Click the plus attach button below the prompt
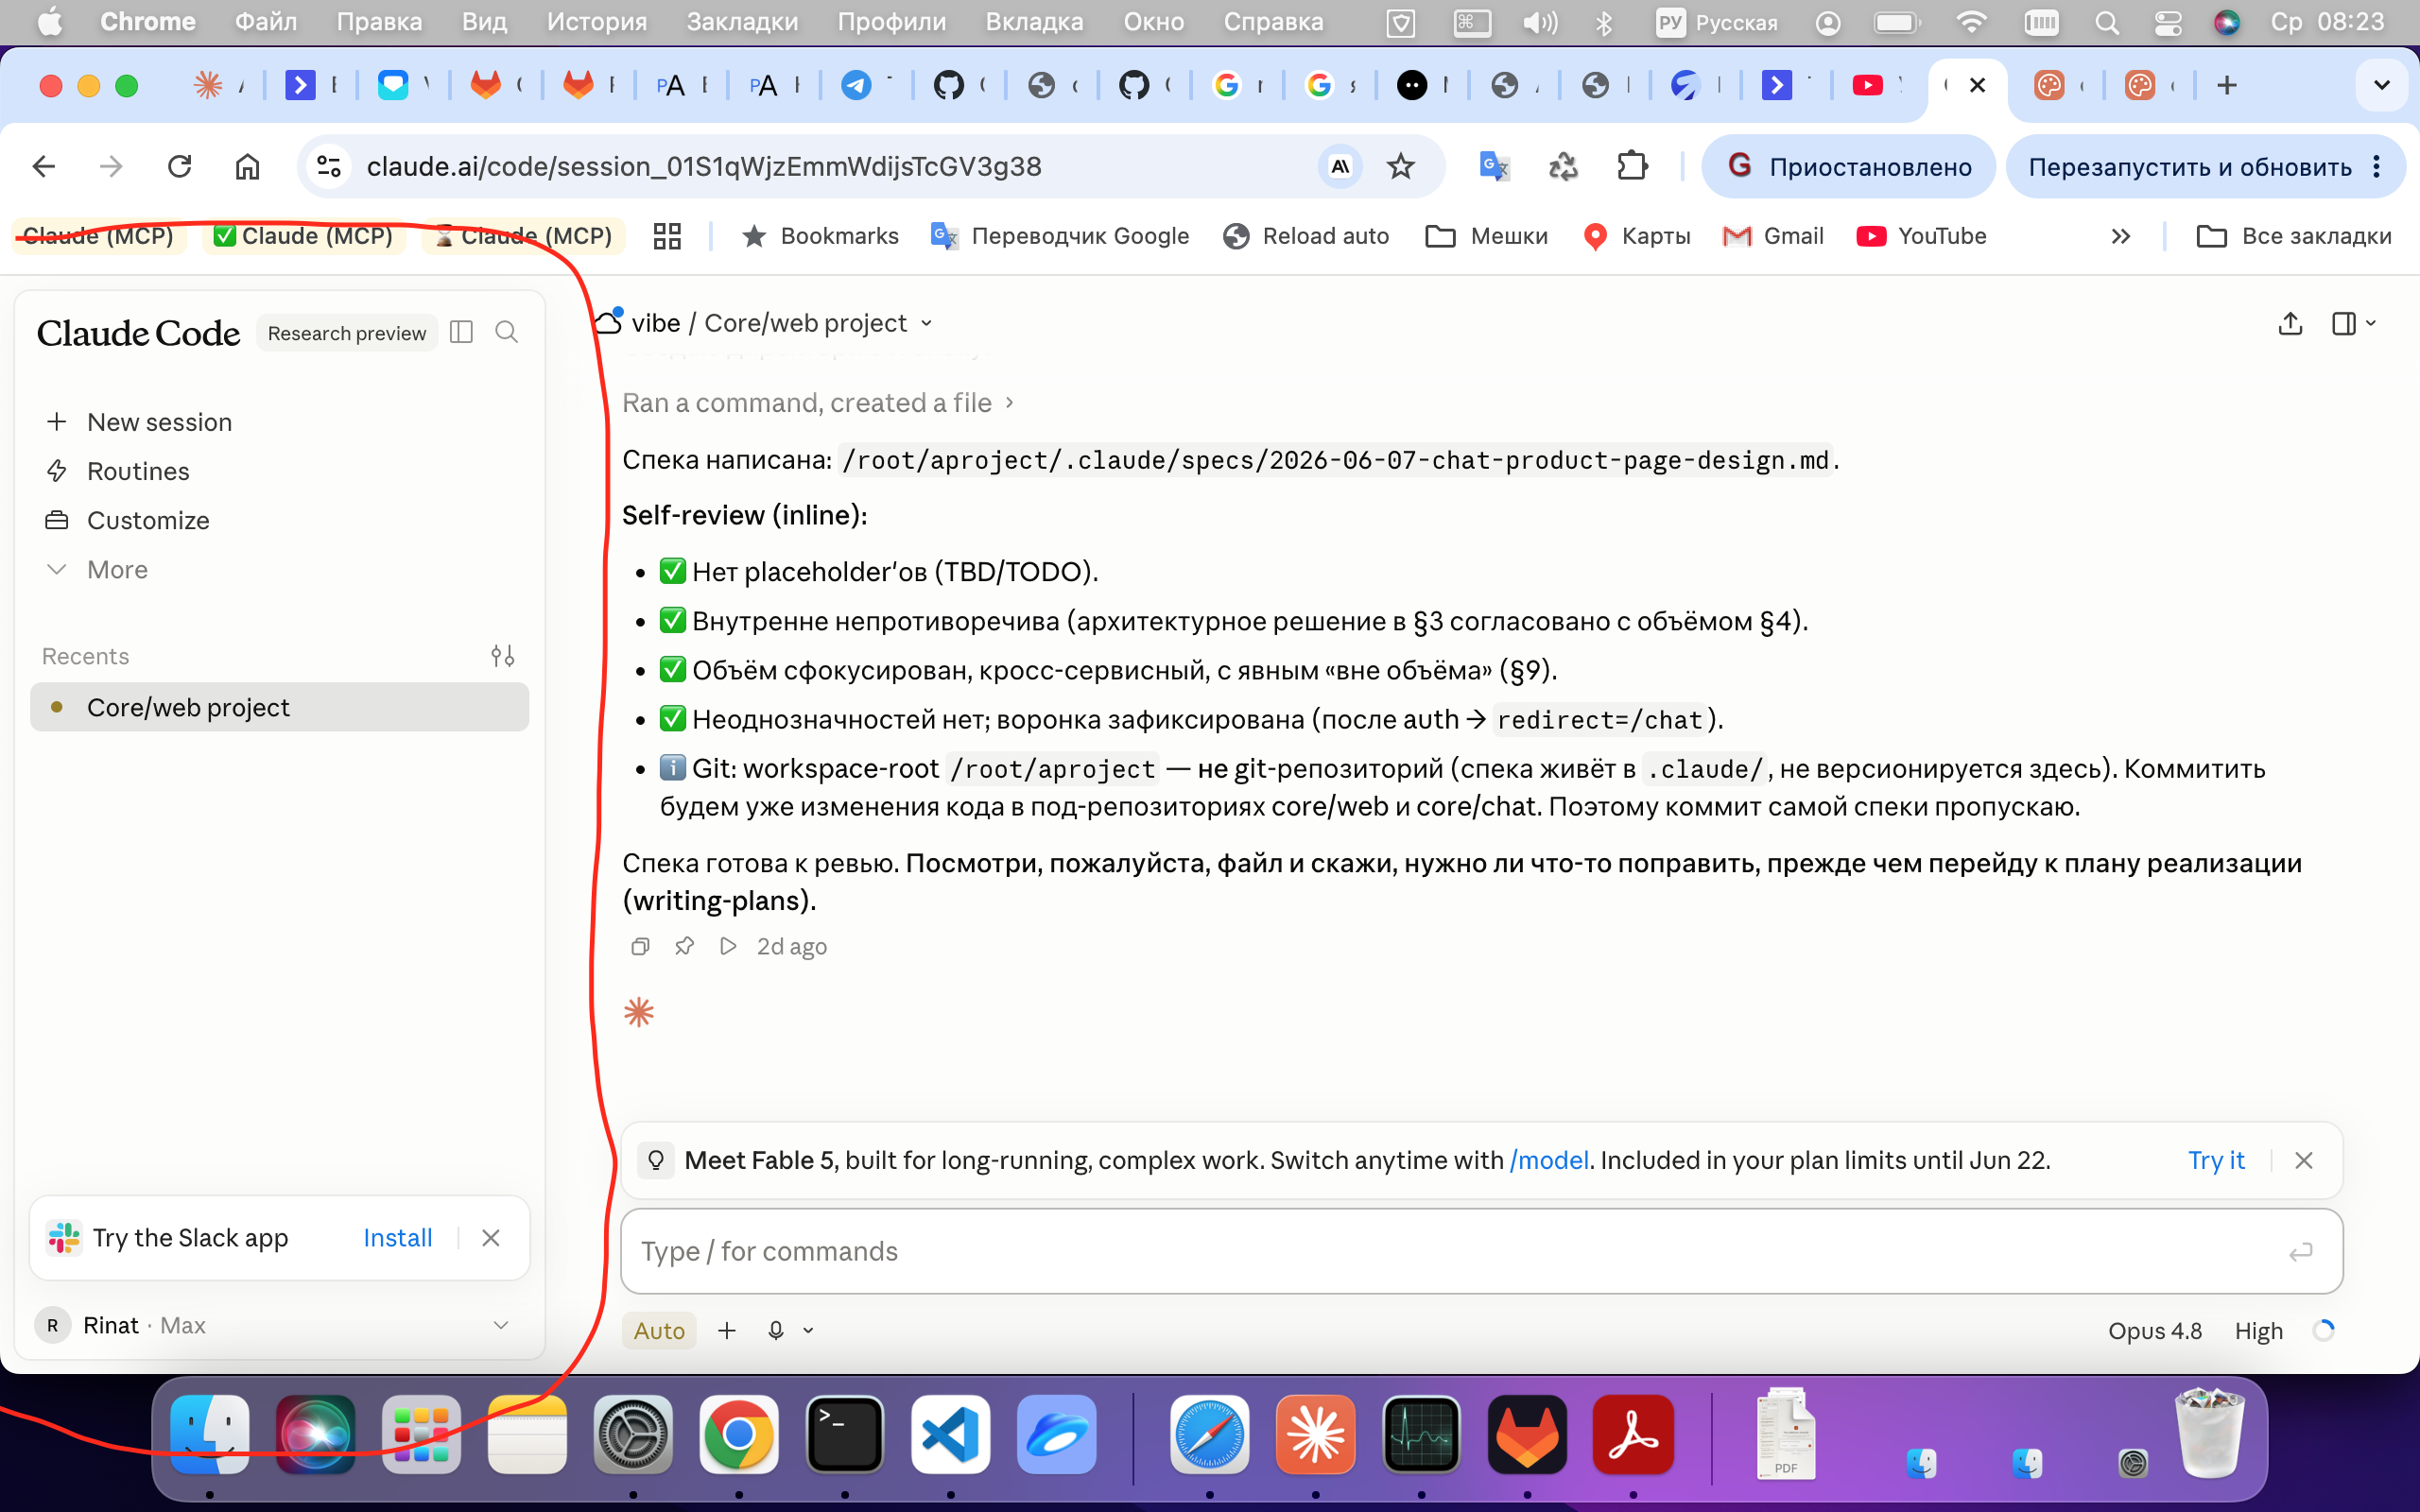The image size is (2420, 1512). tap(727, 1330)
